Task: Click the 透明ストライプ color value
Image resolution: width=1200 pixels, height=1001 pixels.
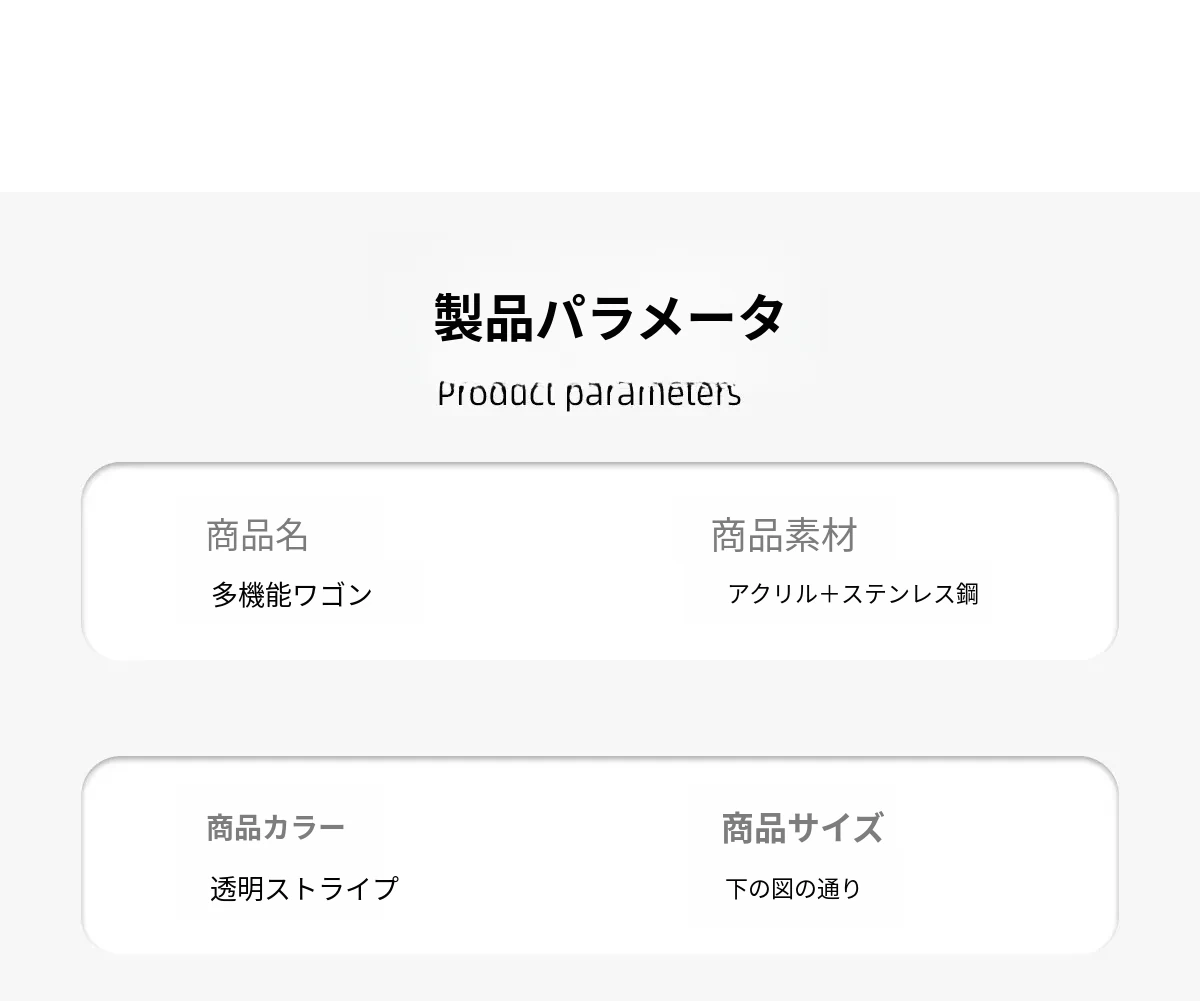Action: (x=304, y=888)
